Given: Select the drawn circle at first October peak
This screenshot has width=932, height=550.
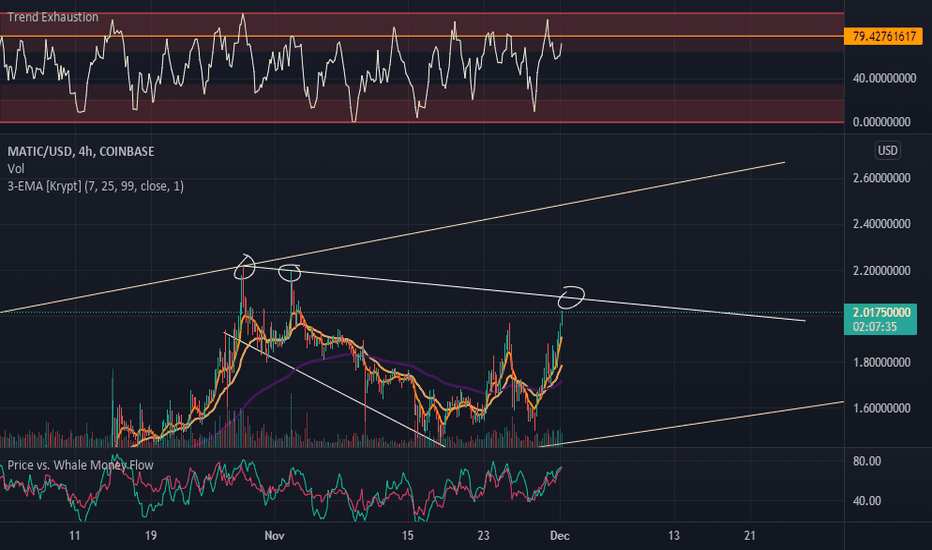Looking at the screenshot, I should click(x=244, y=268).
